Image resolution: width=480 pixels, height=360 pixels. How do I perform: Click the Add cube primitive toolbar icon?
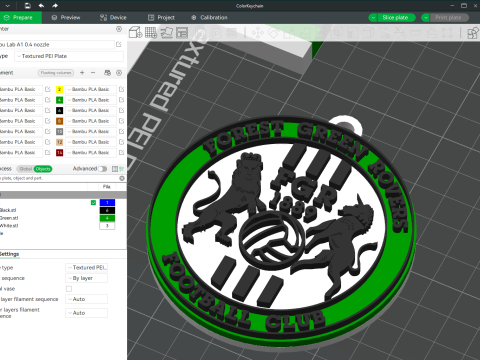point(135,33)
